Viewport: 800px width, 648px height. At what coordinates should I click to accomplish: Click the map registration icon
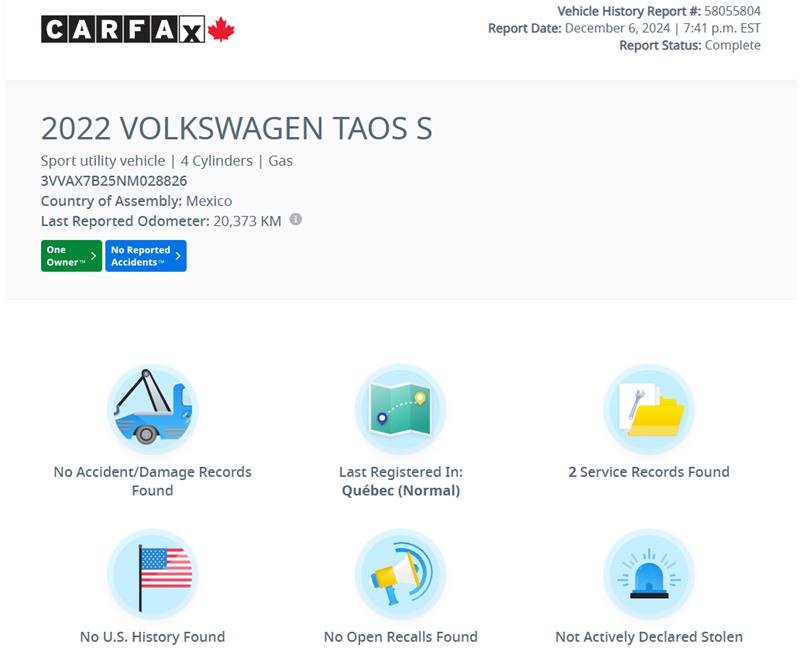click(x=401, y=409)
